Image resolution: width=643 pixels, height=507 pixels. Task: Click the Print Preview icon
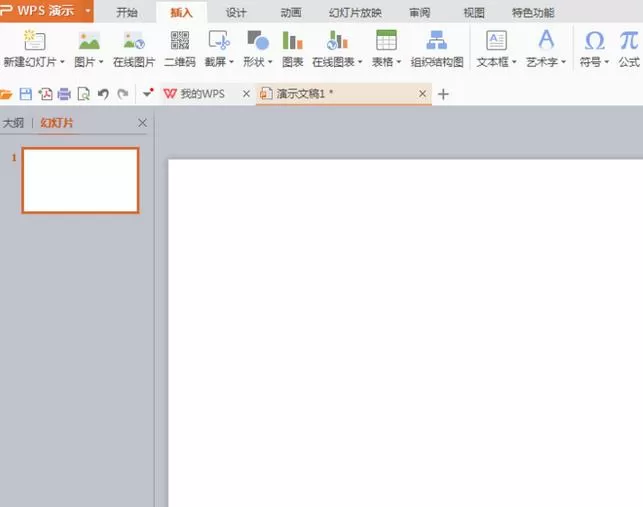click(x=84, y=94)
